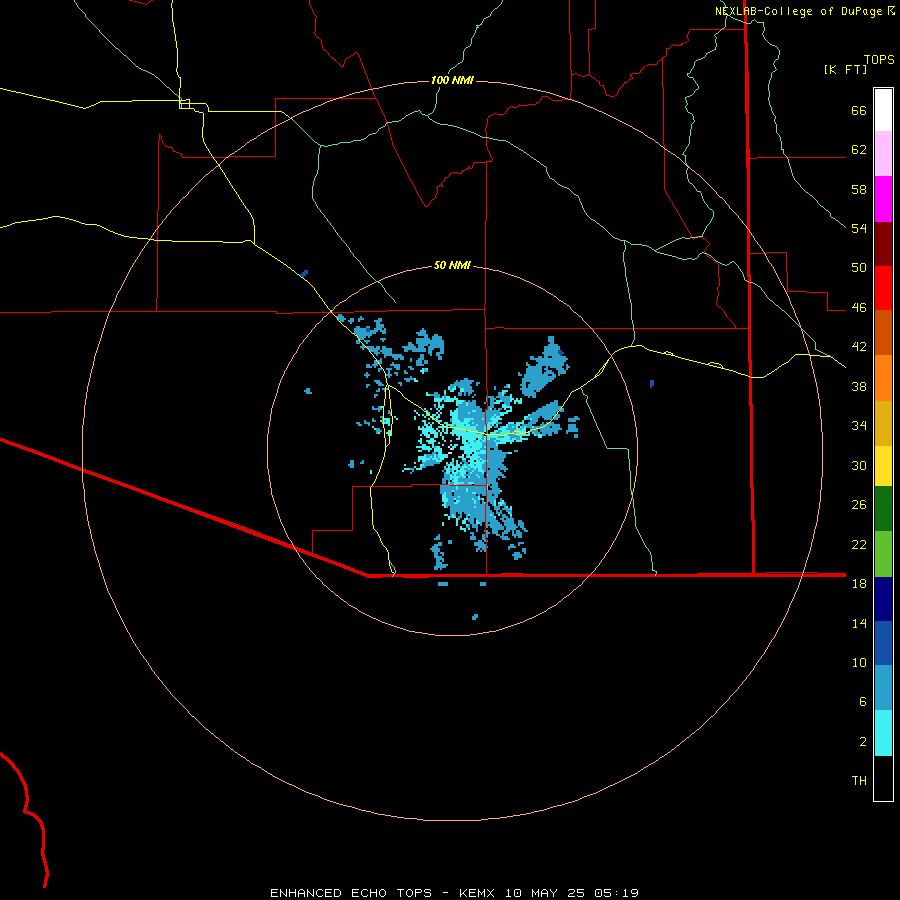Click the orange 38-42 kft swatch
Image resolution: width=900 pixels, height=900 pixels.
(883, 378)
